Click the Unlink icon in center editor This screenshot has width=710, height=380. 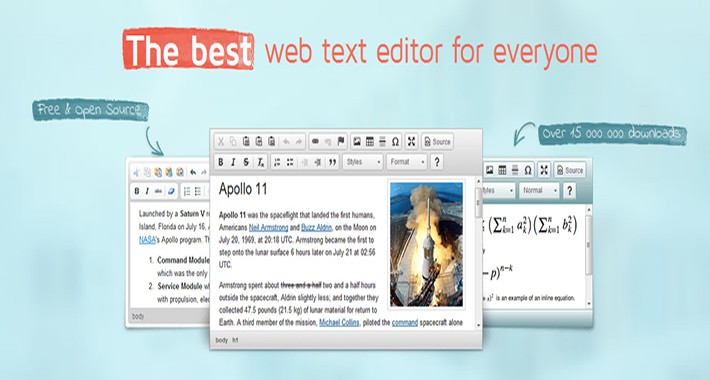click(x=328, y=142)
